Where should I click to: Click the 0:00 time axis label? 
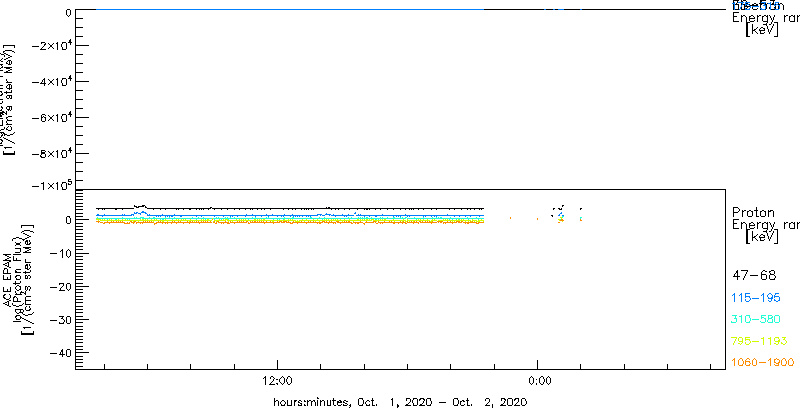(x=540, y=381)
